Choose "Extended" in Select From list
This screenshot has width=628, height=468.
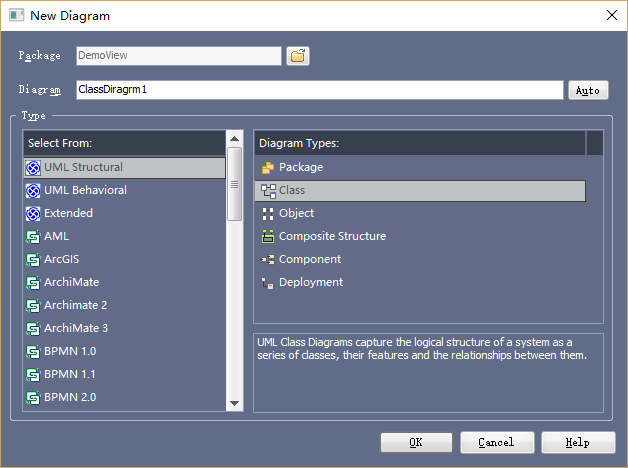click(125, 213)
